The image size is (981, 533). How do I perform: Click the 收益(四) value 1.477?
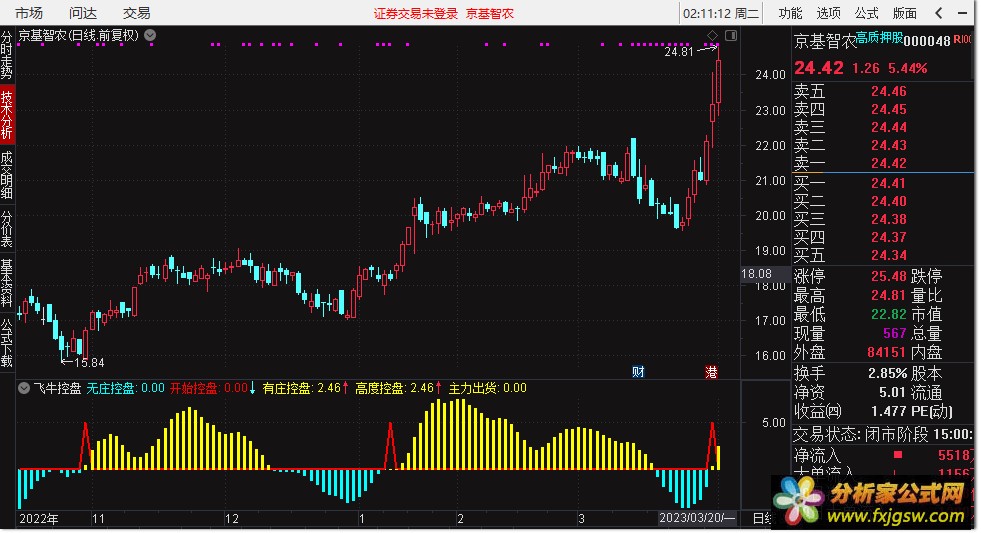pyautogui.click(x=888, y=411)
